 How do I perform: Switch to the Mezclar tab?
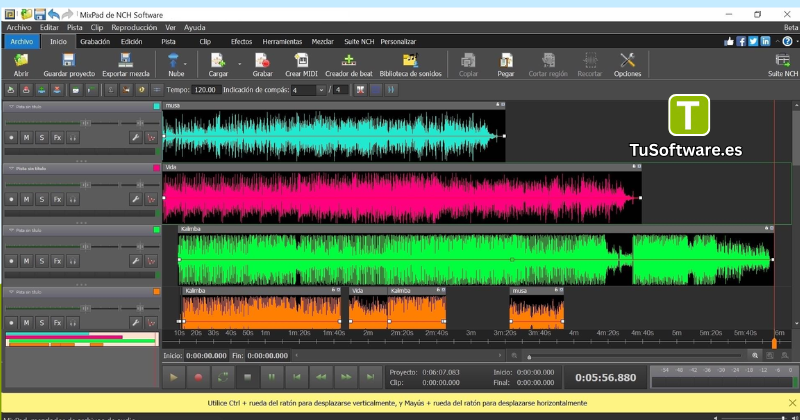pyautogui.click(x=322, y=41)
